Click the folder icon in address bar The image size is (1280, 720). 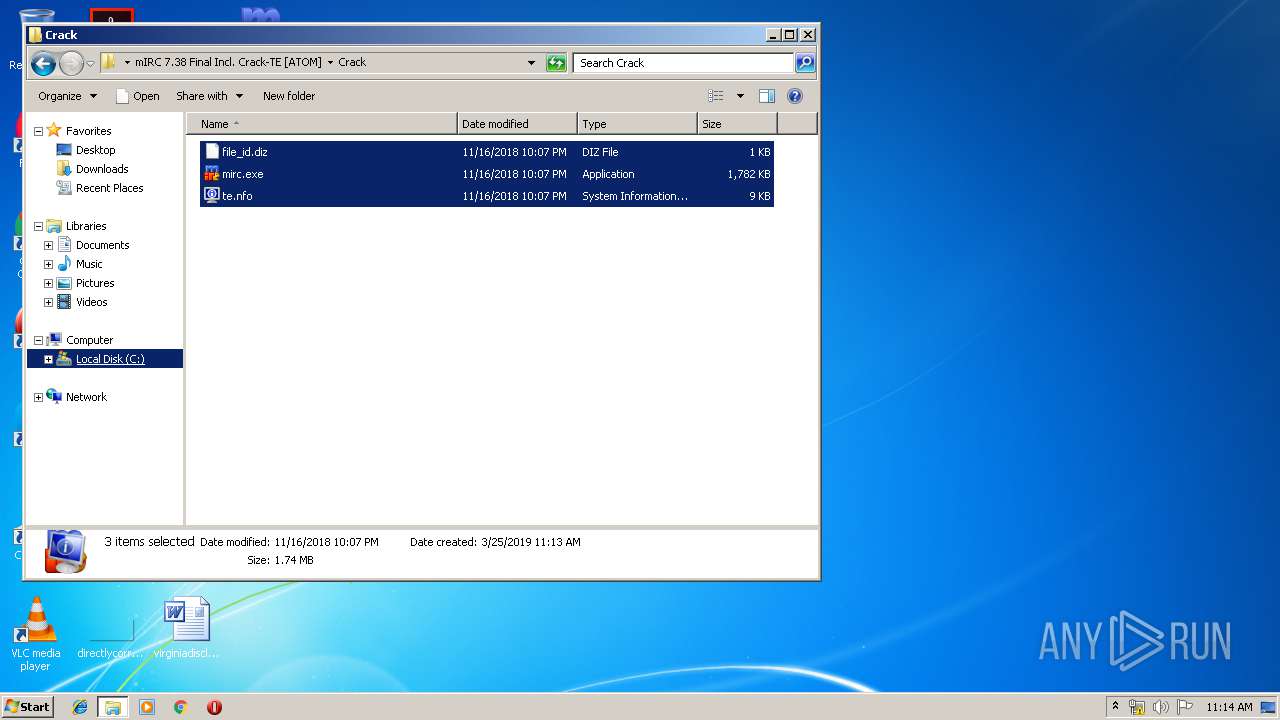110,62
